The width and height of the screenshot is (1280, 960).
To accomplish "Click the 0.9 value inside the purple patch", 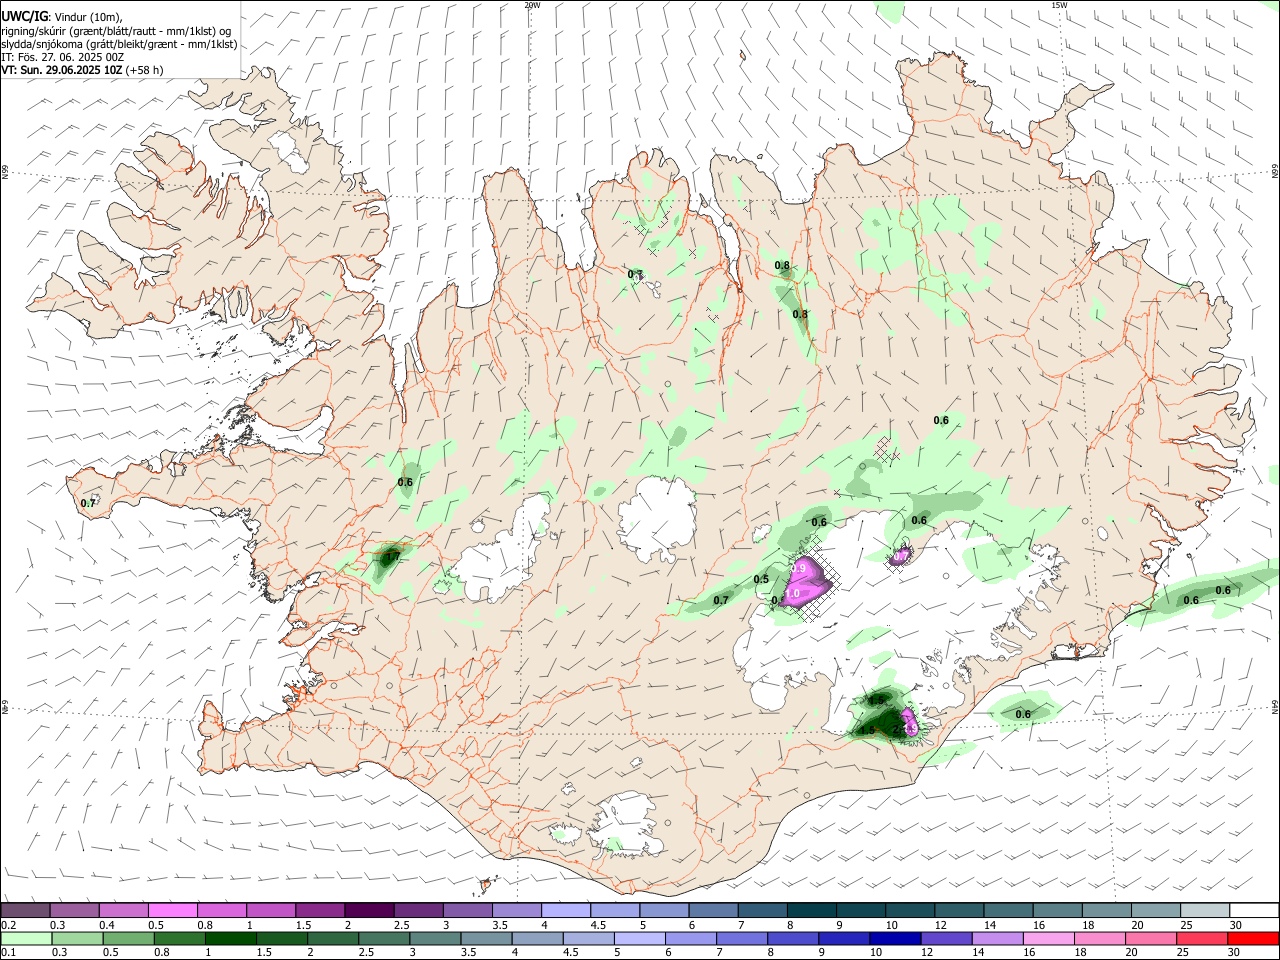I will point(799,567).
